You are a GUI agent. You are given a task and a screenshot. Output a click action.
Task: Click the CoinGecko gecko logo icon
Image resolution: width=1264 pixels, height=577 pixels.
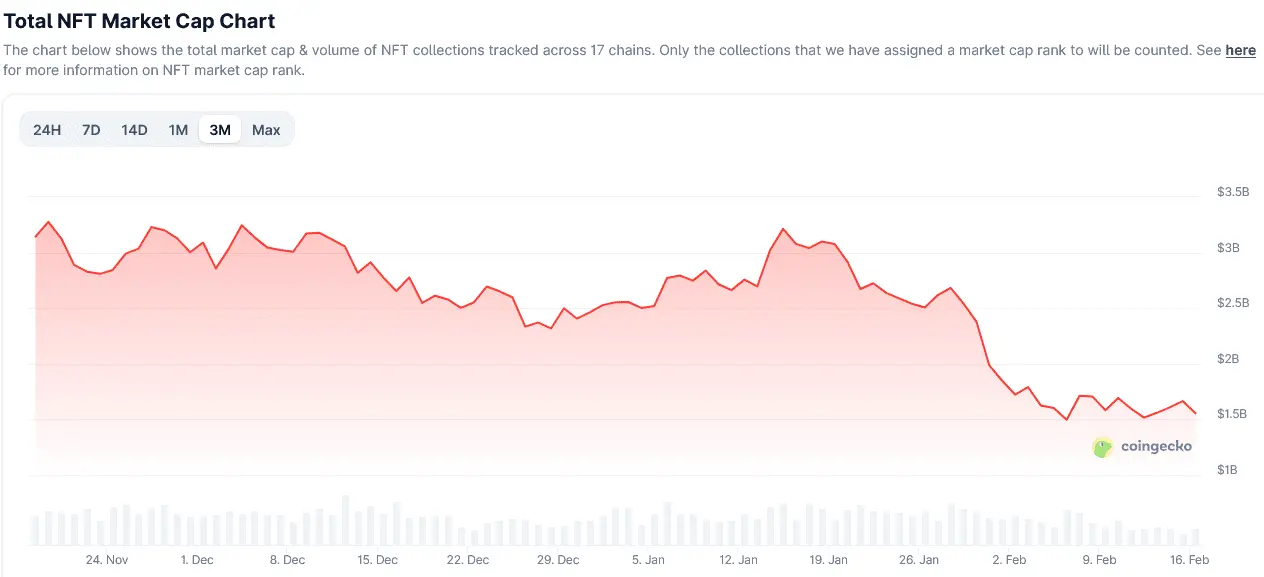pos(1102,447)
